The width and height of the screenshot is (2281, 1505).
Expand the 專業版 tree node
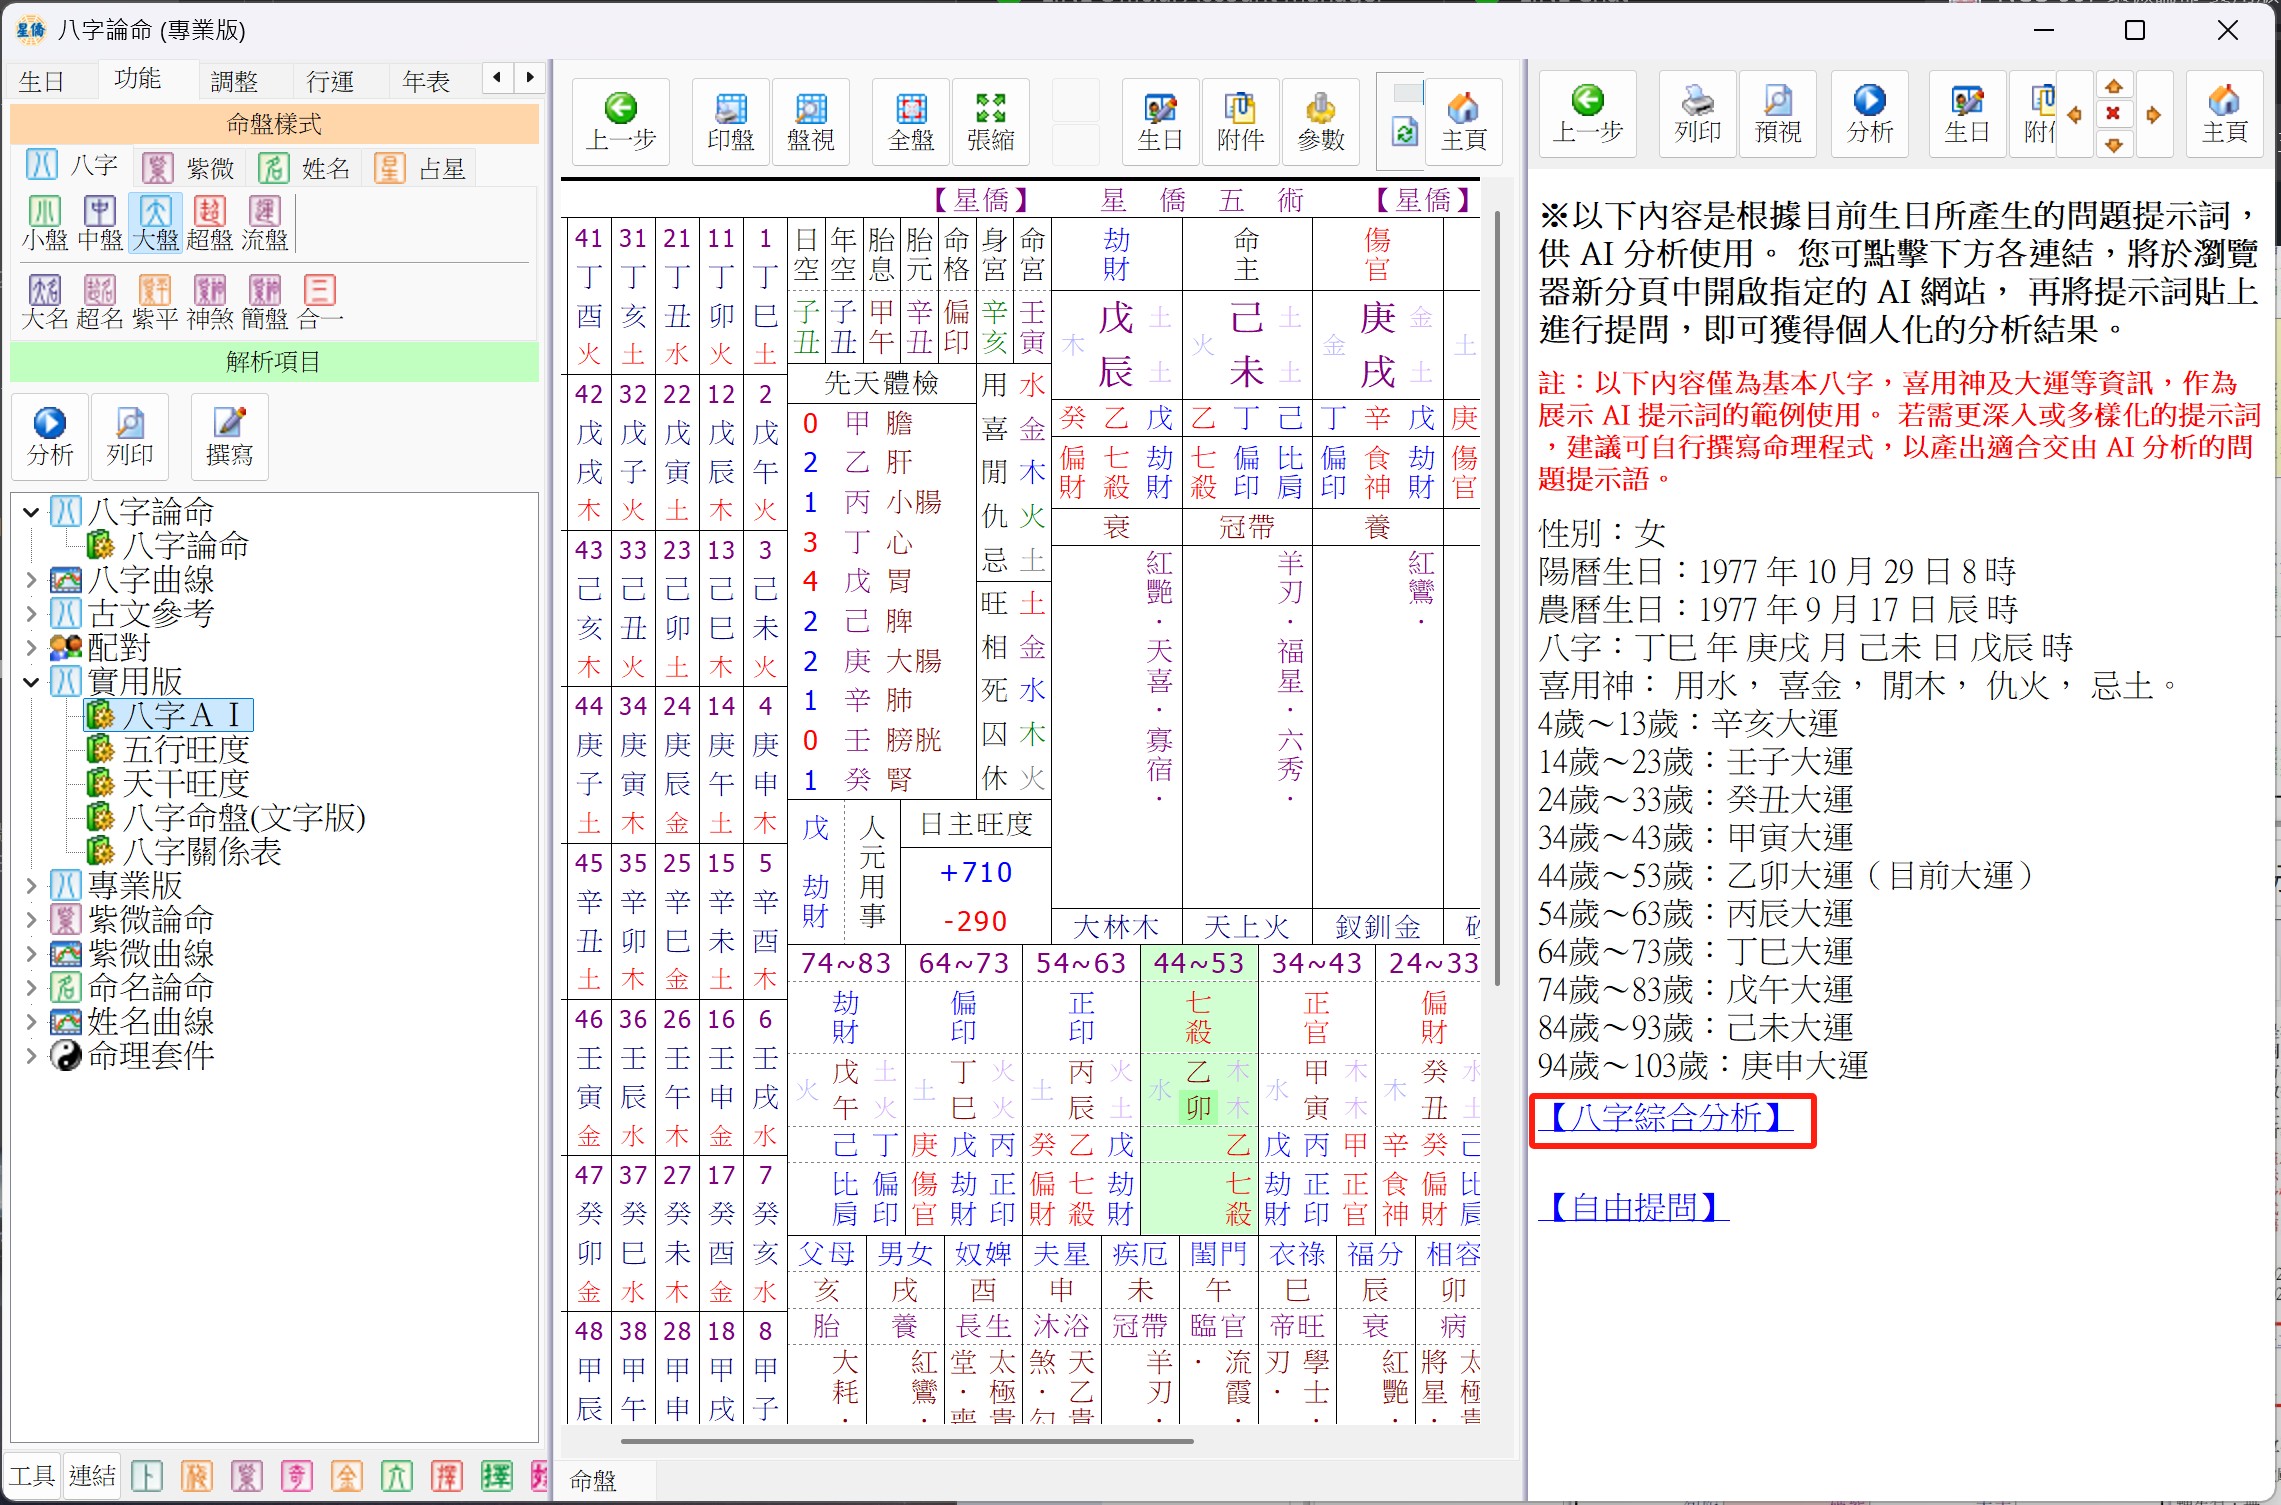pos(31,886)
